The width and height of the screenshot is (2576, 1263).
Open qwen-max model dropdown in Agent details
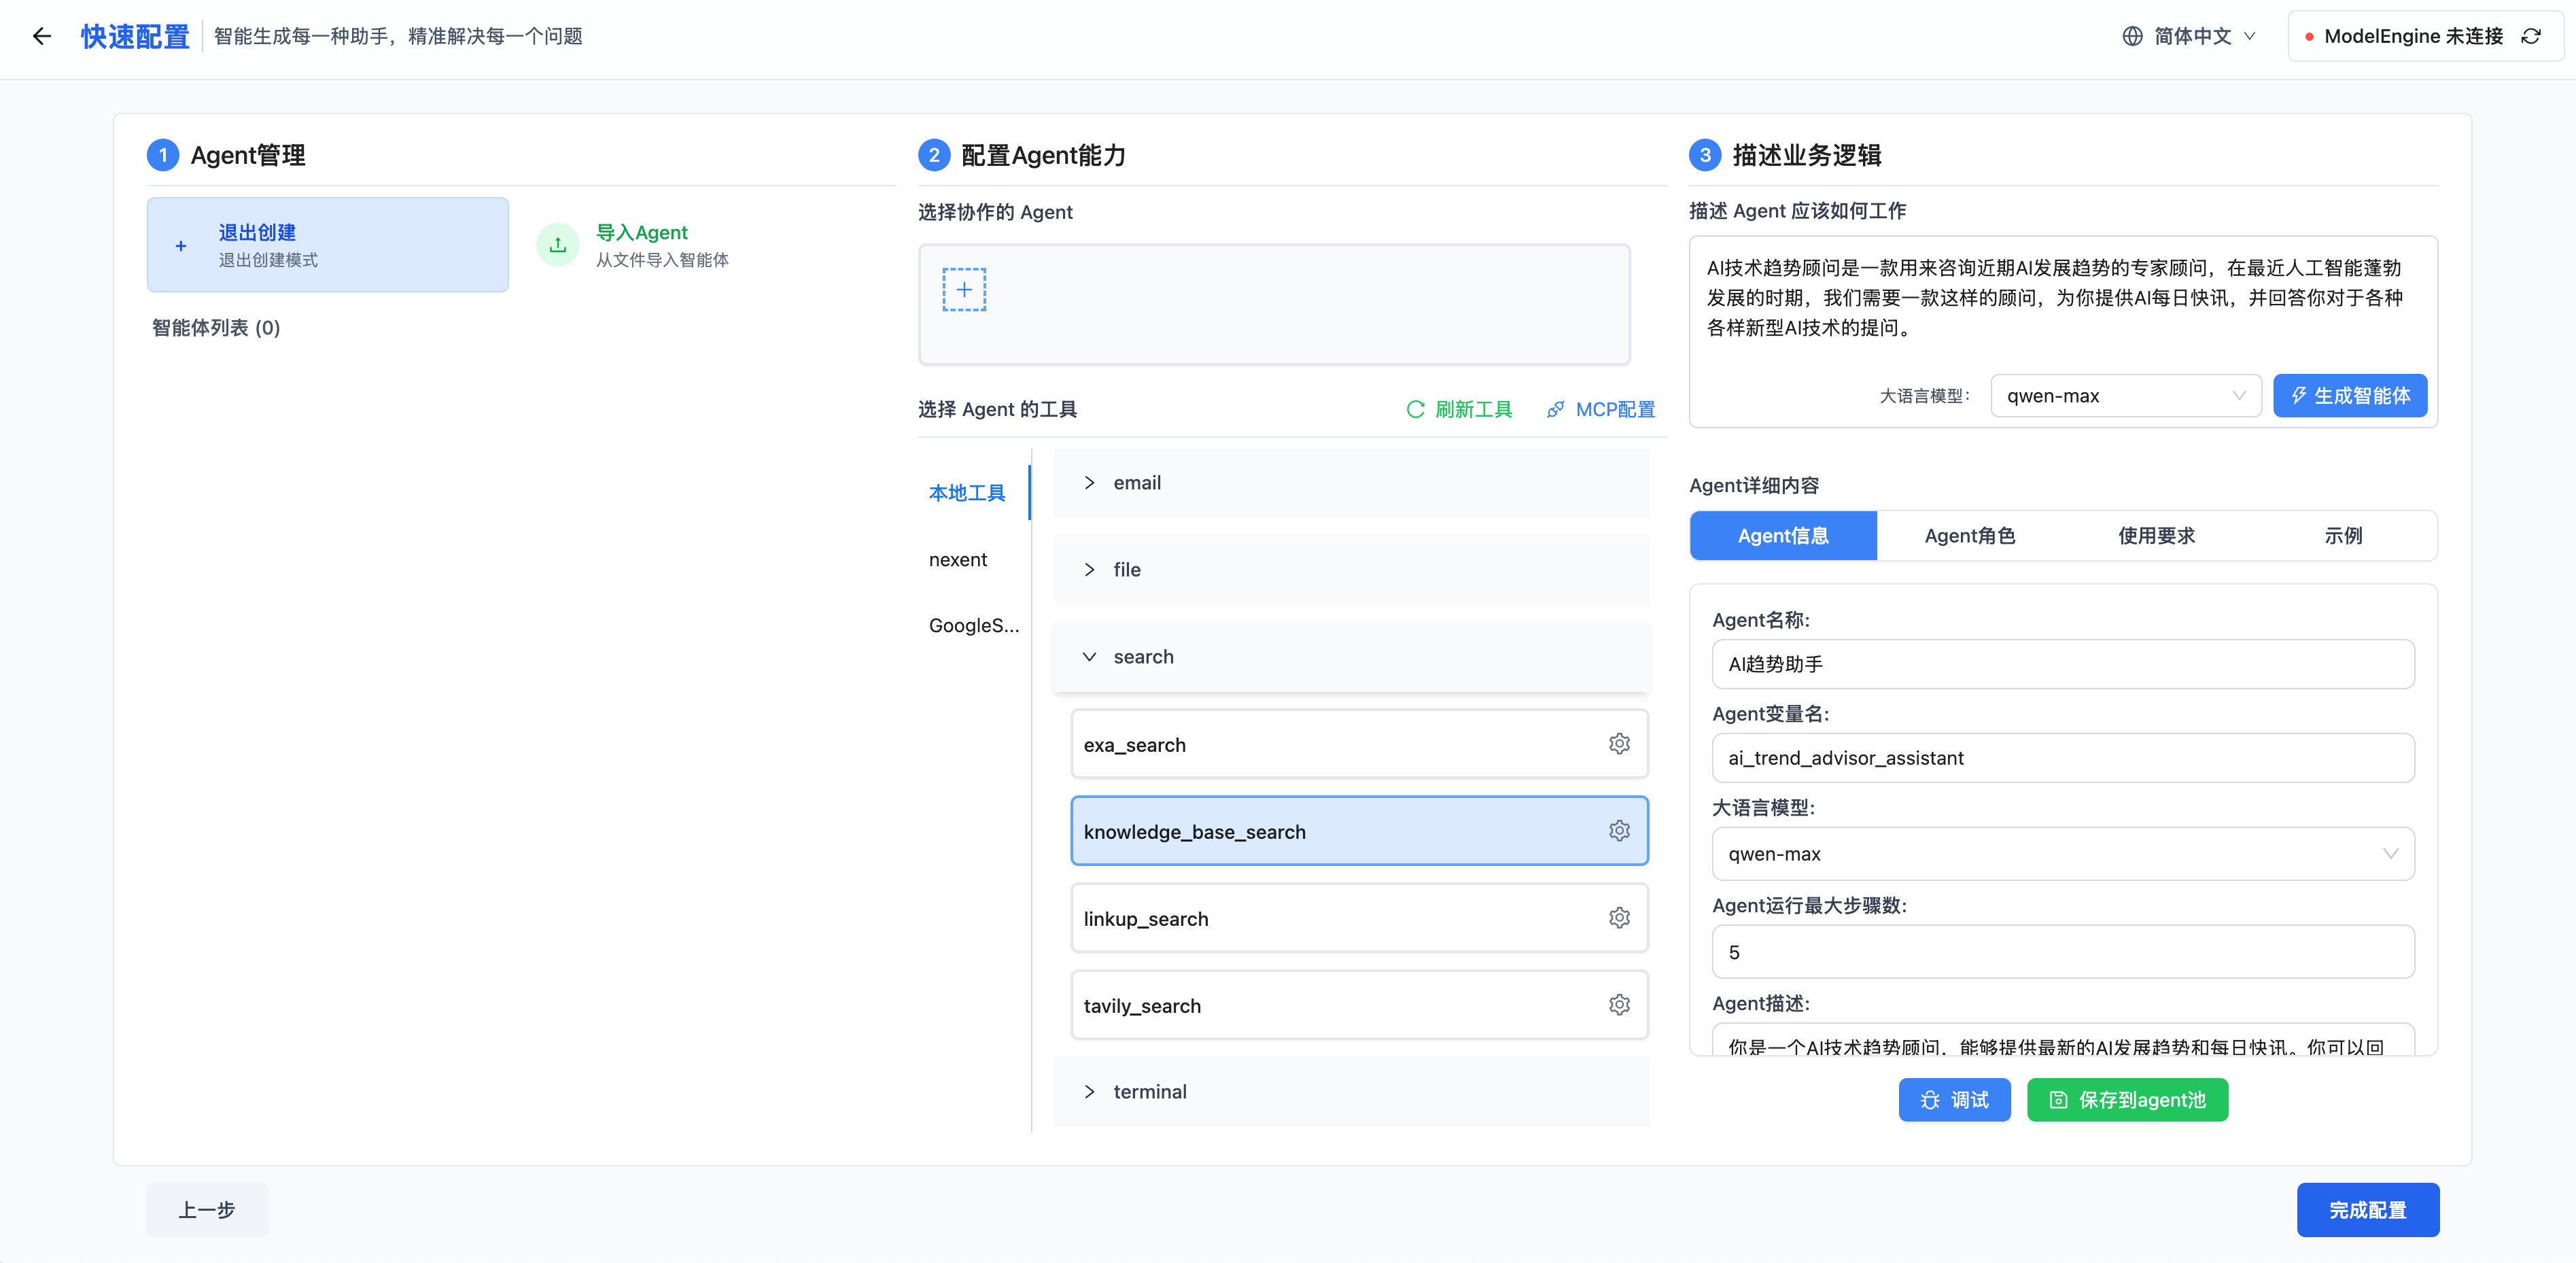(2062, 854)
